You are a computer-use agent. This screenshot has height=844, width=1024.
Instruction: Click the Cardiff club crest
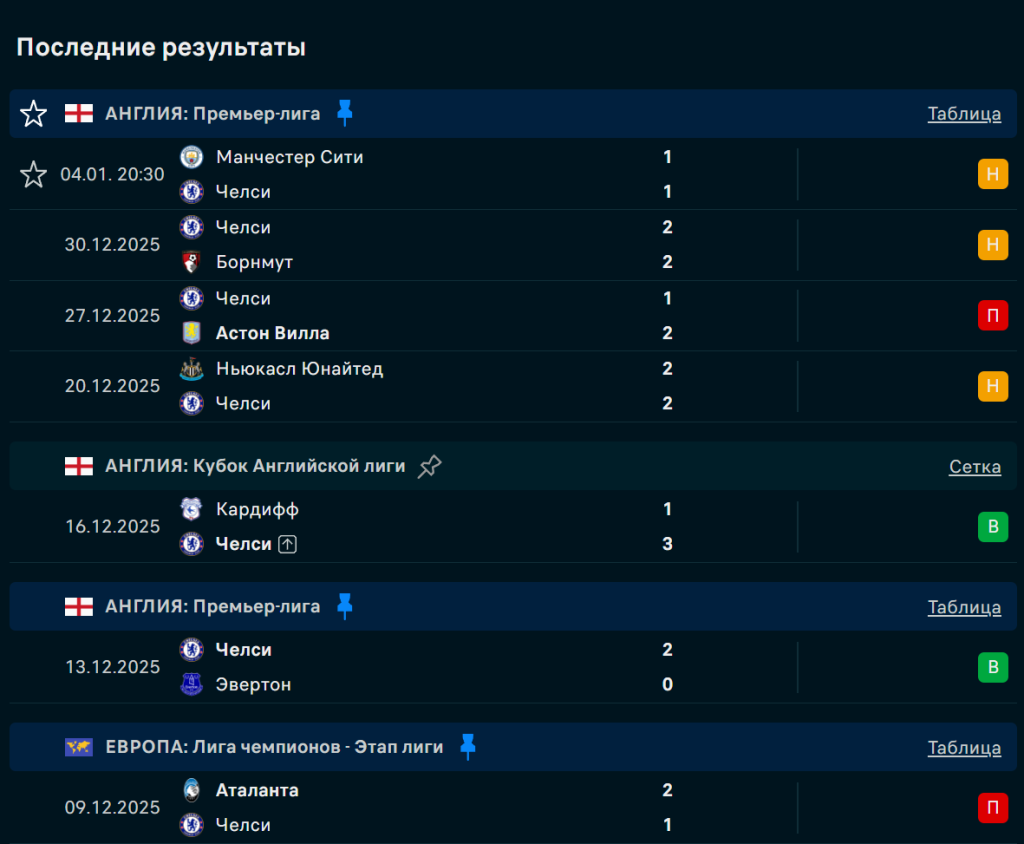coord(191,509)
